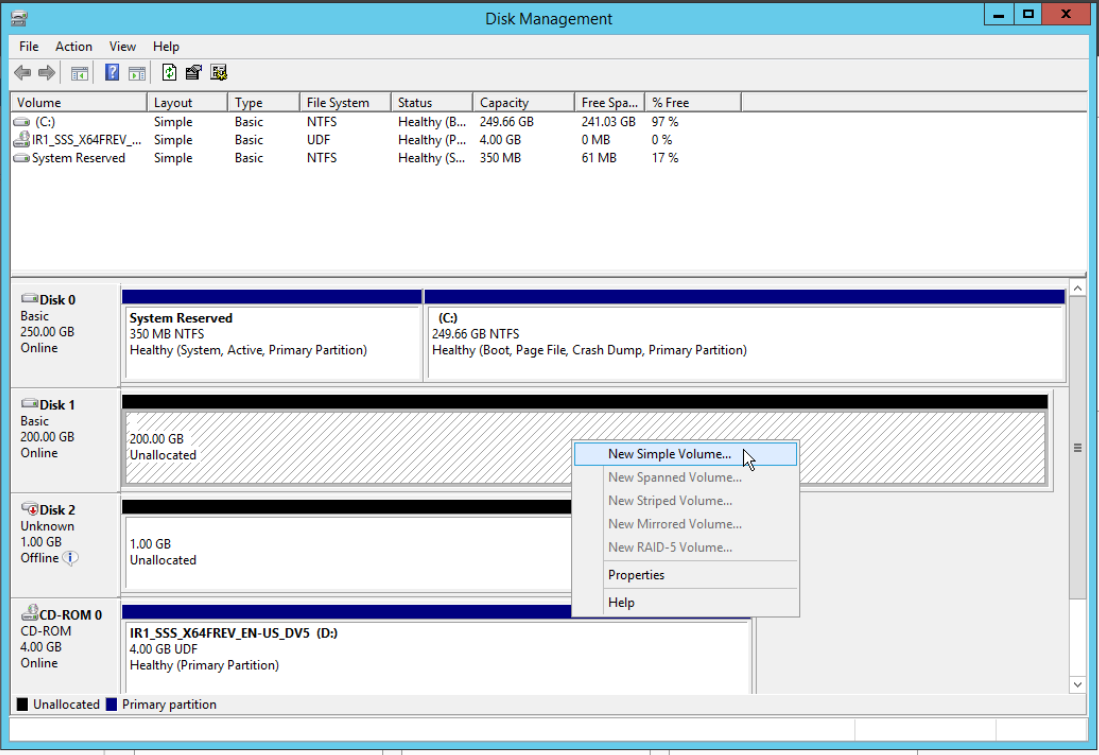Click the Forward arrow in toolbar
1099x755 pixels.
(46, 73)
